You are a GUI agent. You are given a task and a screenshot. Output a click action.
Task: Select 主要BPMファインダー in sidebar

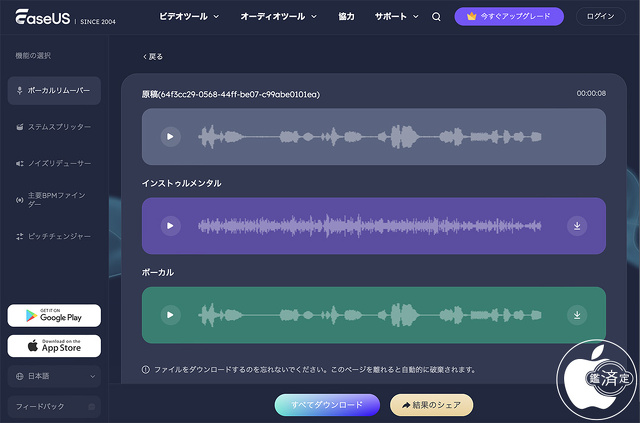(x=54, y=200)
